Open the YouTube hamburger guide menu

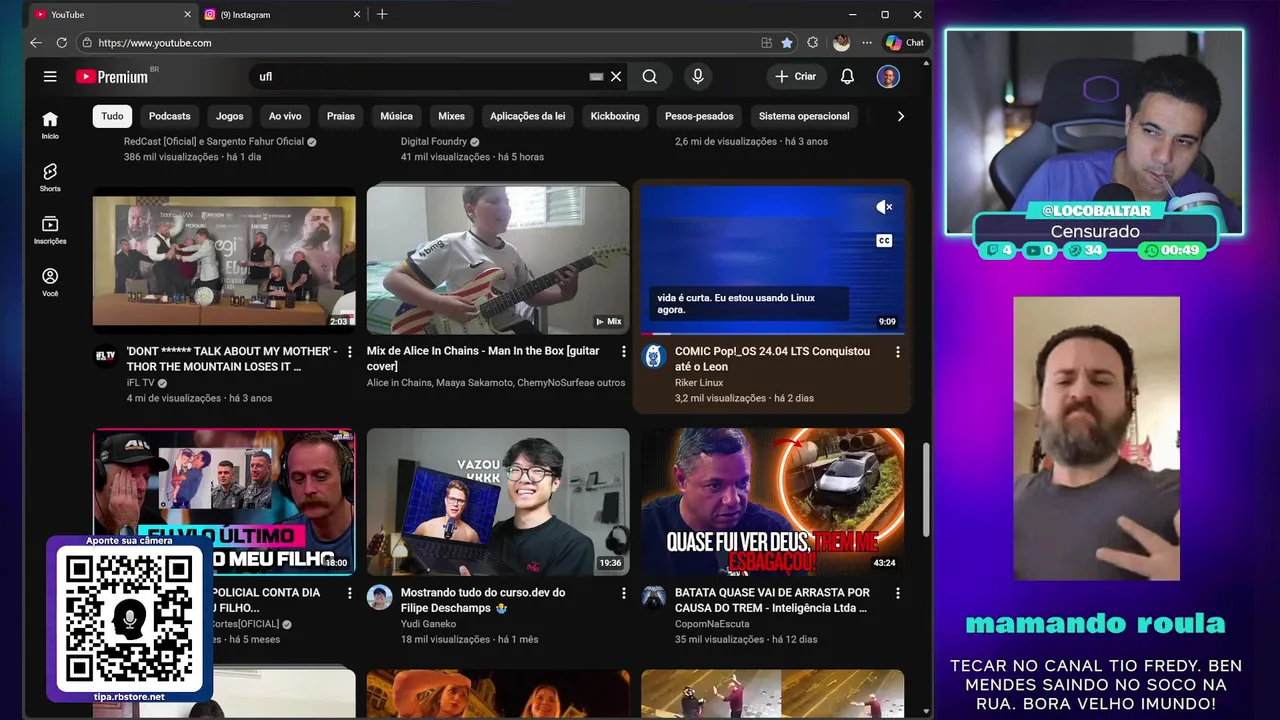50,76
